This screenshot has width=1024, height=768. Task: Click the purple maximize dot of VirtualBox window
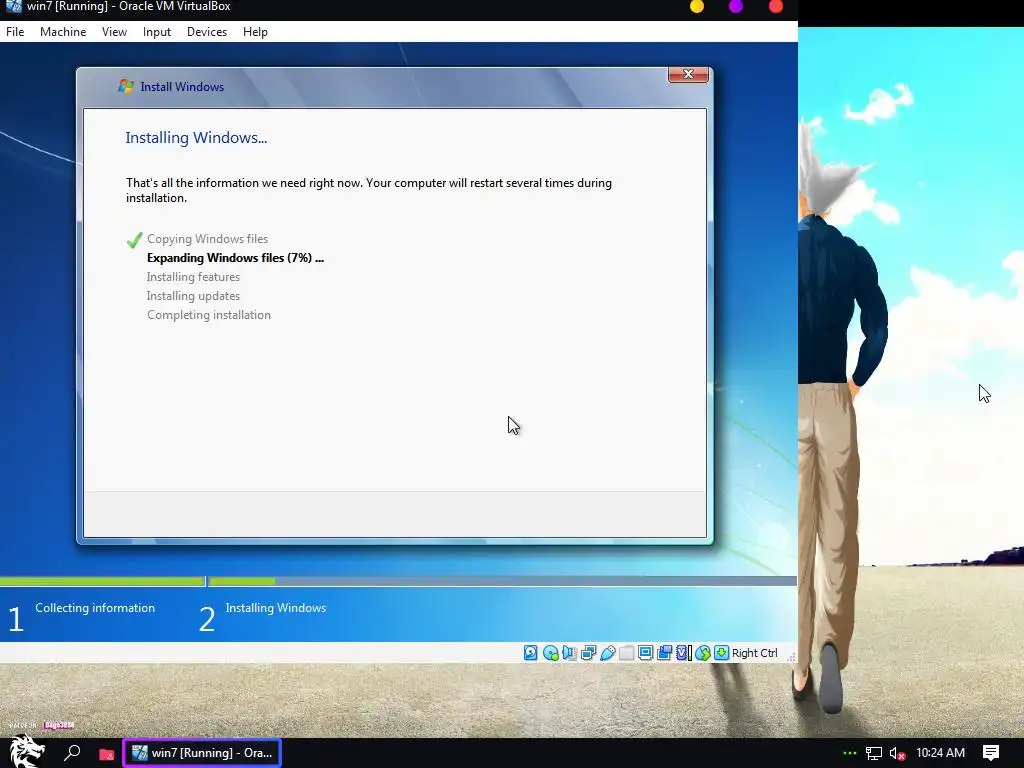click(x=736, y=7)
